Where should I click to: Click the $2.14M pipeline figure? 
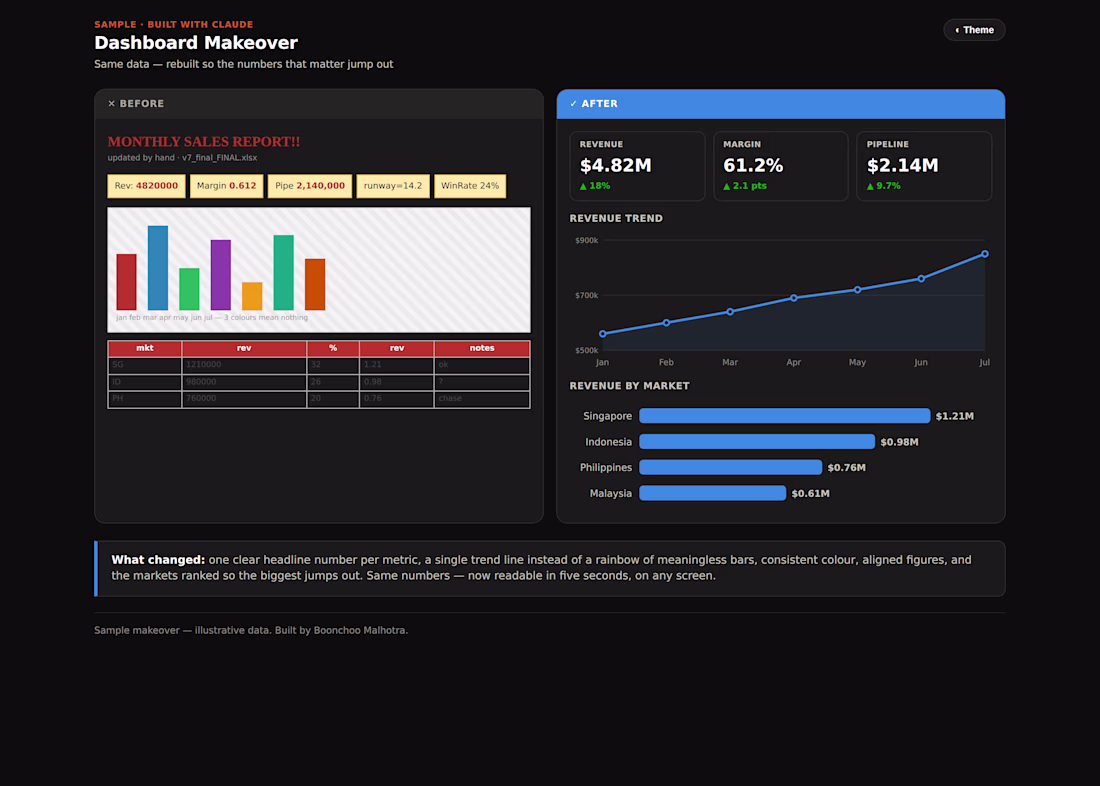902,166
